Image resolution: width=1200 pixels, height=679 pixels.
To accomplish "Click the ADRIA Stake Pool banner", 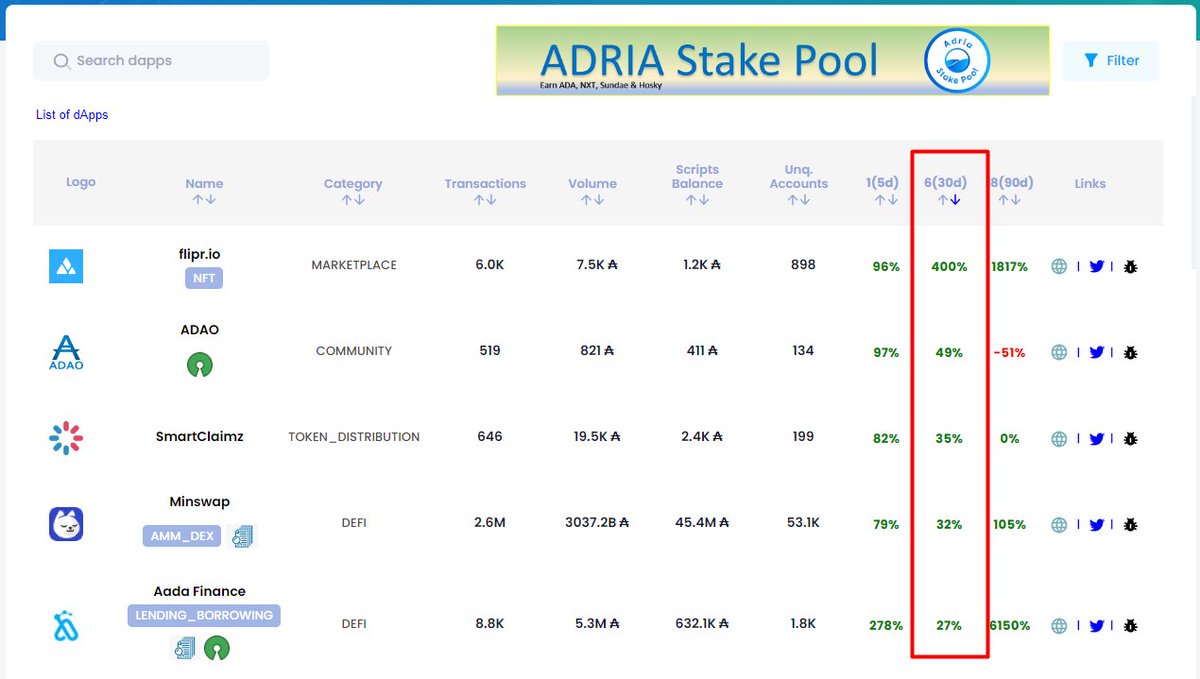I will pos(772,61).
